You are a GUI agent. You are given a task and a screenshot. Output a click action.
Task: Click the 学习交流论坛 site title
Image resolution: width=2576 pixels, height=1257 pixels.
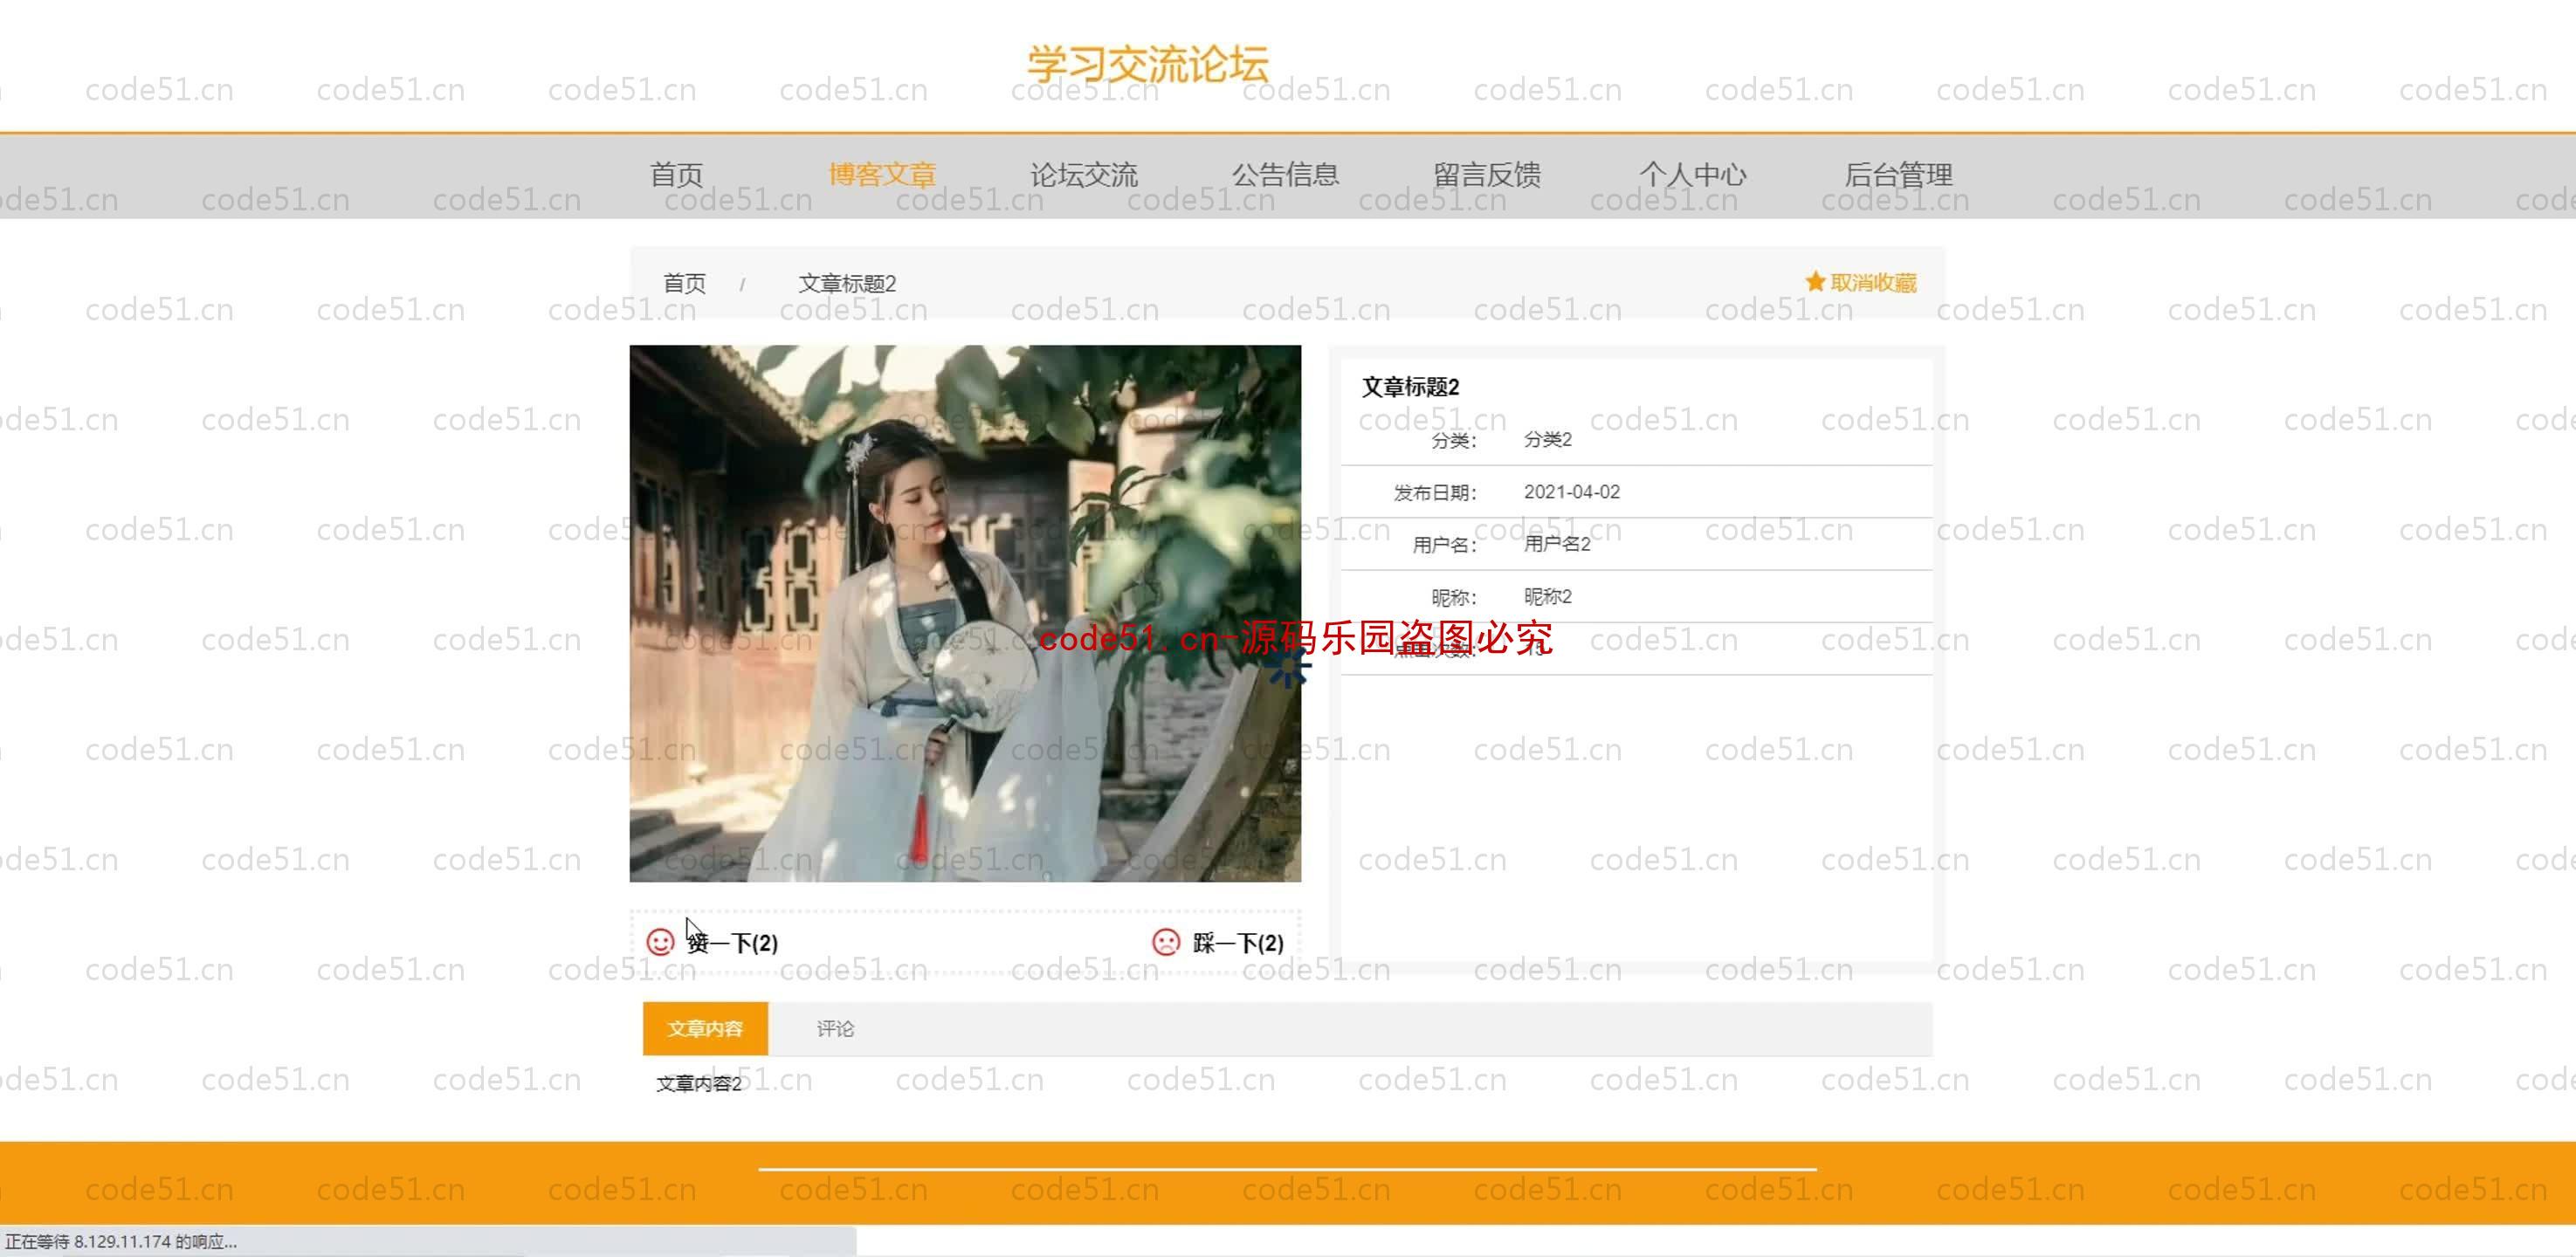(x=1148, y=64)
